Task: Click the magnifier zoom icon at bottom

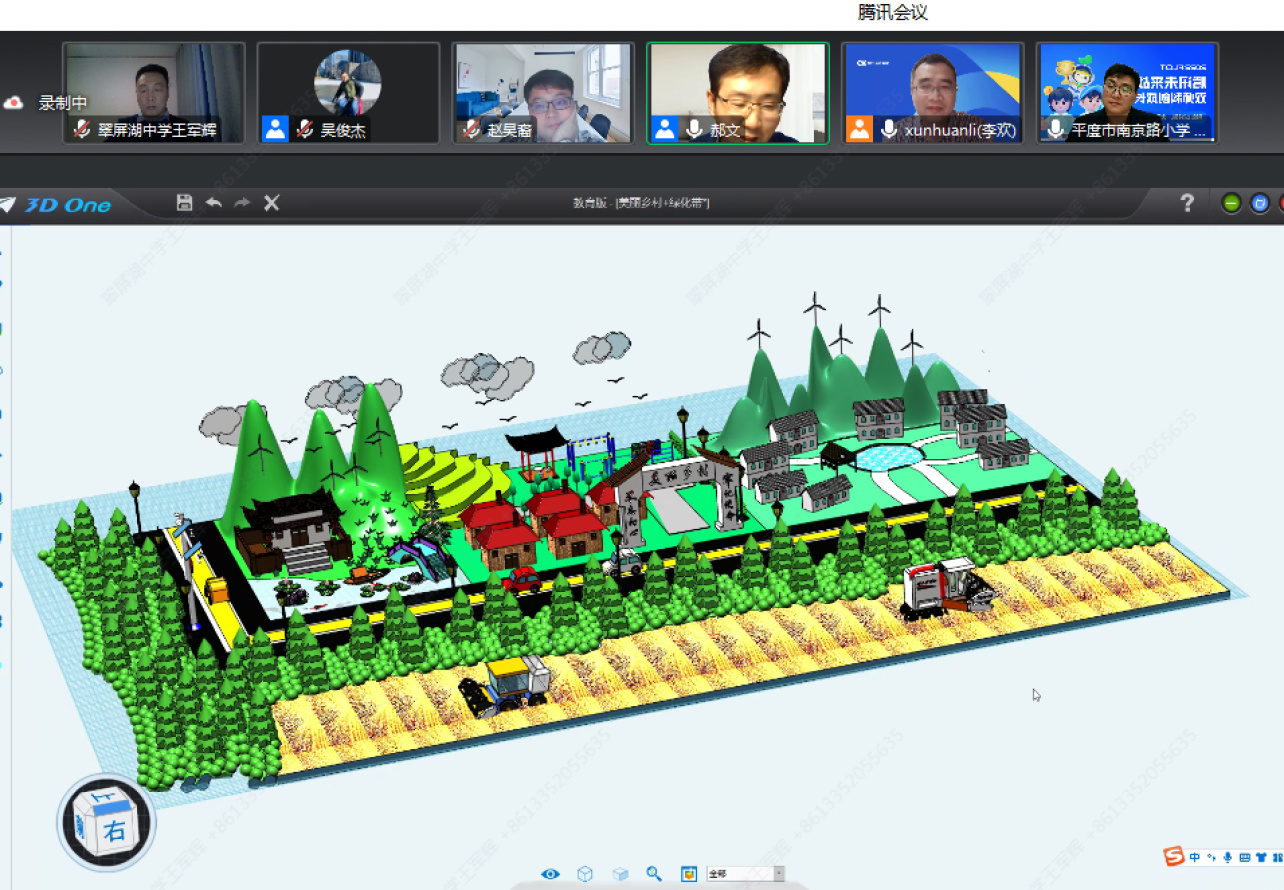Action: 654,874
